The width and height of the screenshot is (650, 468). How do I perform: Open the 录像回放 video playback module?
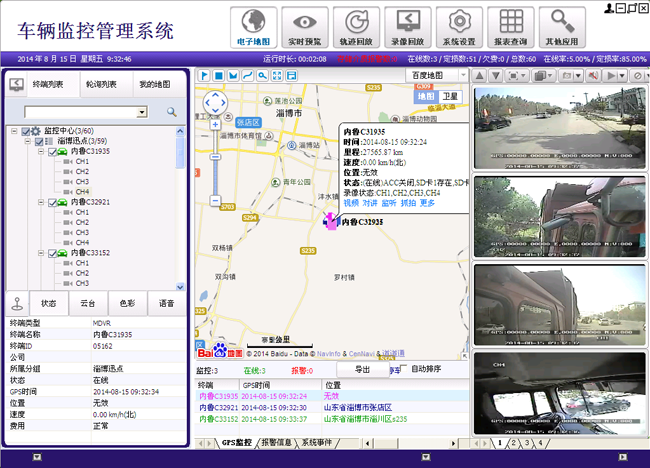coord(407,27)
